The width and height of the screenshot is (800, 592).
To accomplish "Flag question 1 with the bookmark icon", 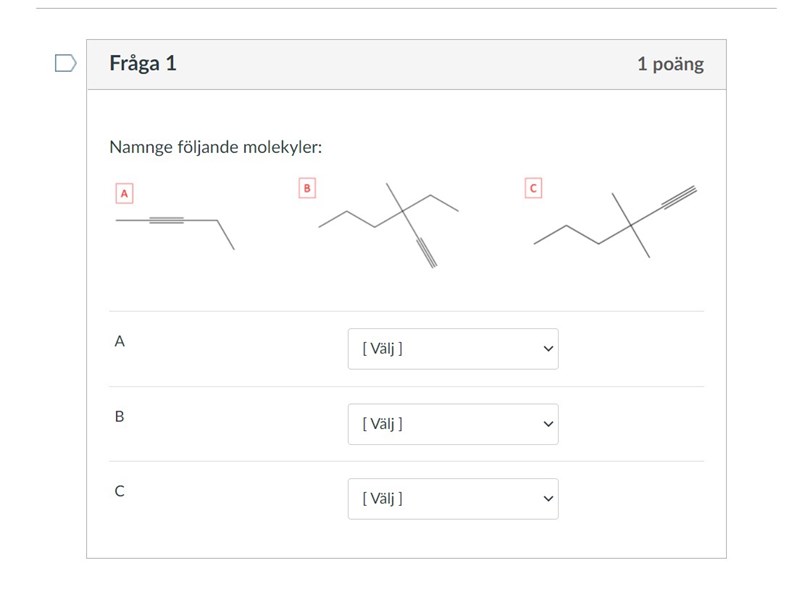I will click(65, 64).
